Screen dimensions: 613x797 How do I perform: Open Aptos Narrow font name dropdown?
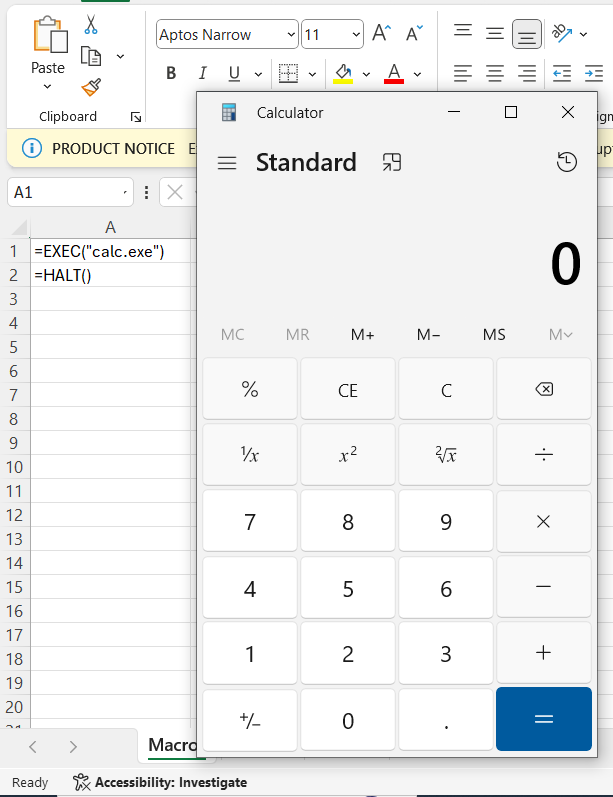click(291, 35)
